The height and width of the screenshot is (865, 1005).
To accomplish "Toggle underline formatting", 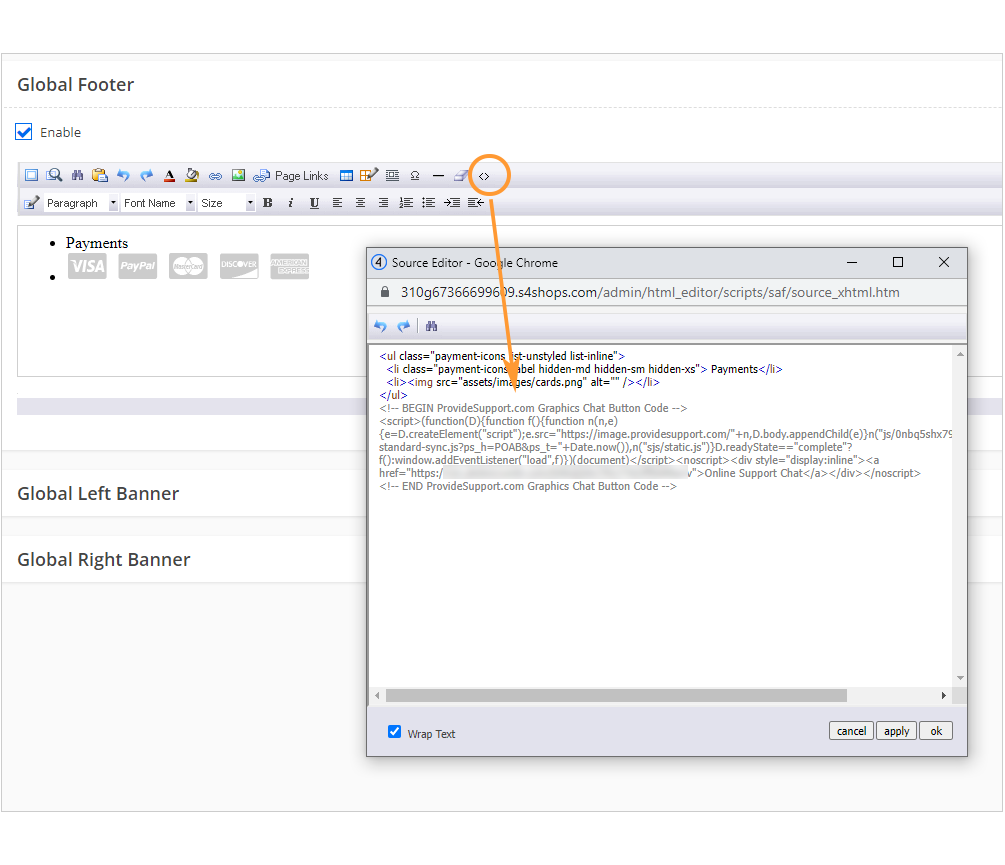I will (312, 203).
